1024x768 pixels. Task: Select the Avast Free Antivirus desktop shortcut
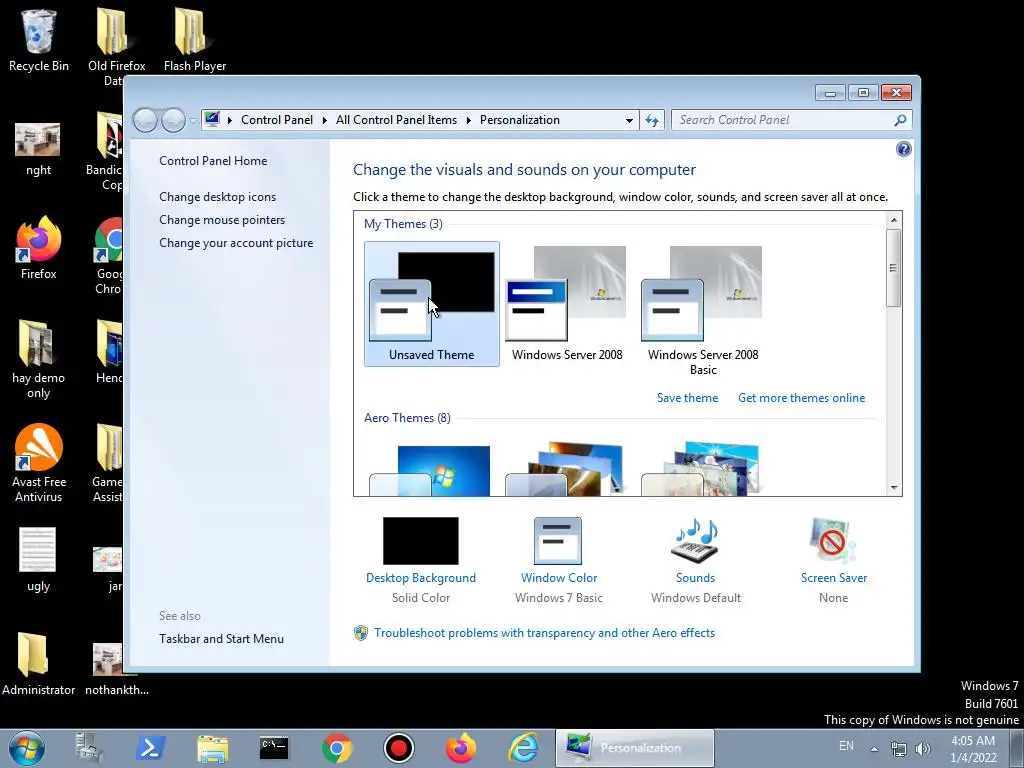point(39,463)
